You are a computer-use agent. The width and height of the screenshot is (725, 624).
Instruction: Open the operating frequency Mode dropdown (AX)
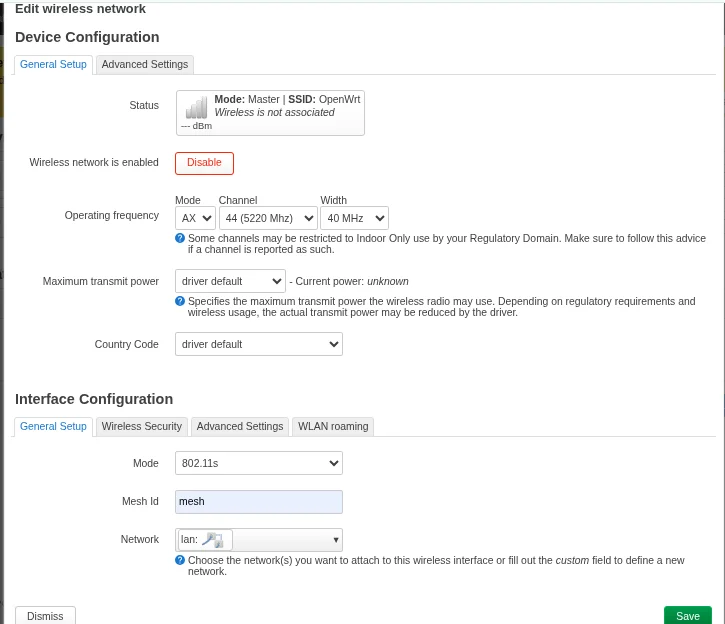(x=196, y=218)
